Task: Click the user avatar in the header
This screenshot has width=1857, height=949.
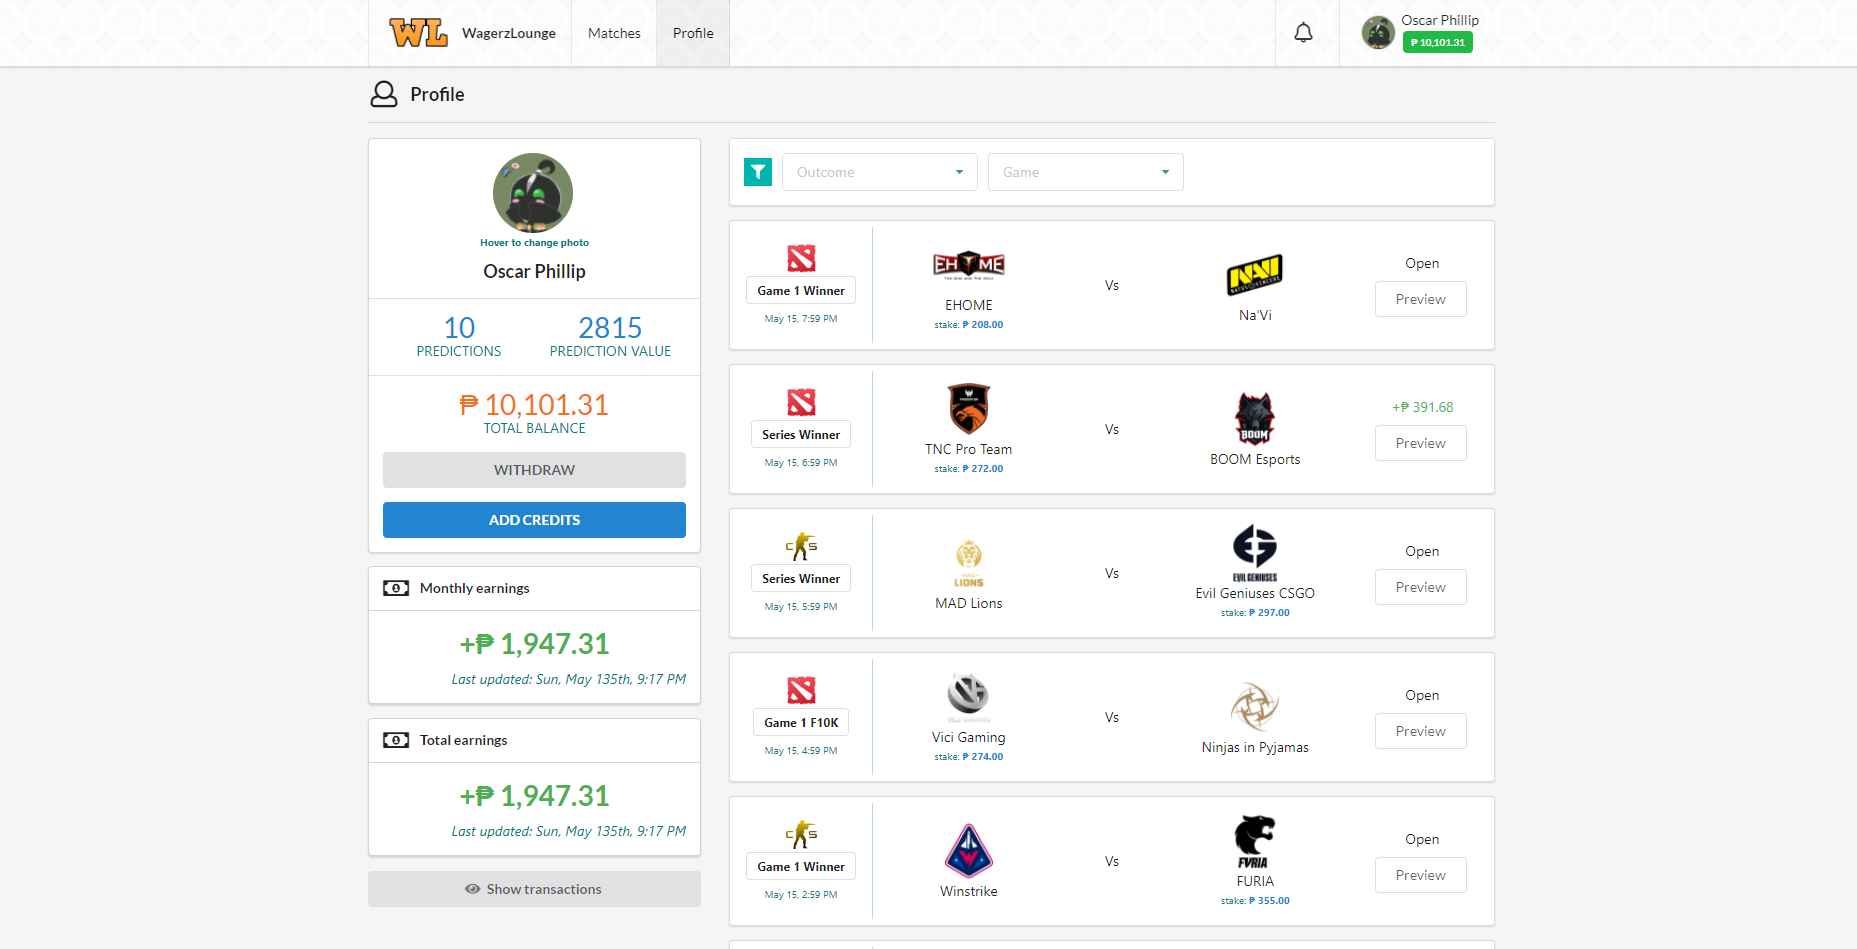Action: (1377, 32)
